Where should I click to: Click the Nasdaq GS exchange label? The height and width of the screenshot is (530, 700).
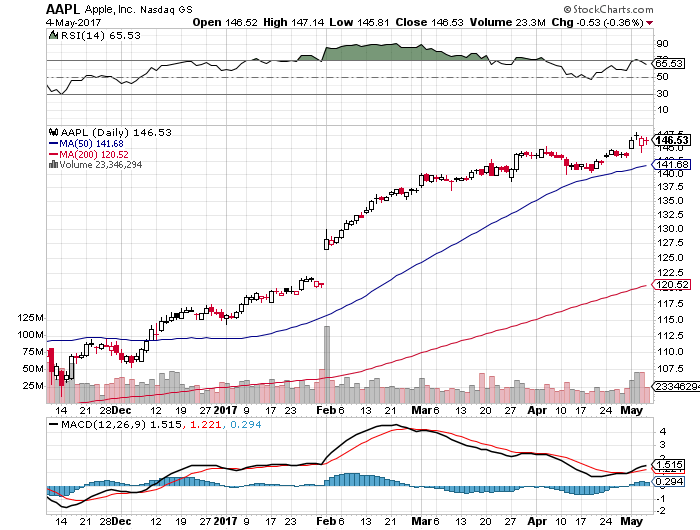[167, 10]
